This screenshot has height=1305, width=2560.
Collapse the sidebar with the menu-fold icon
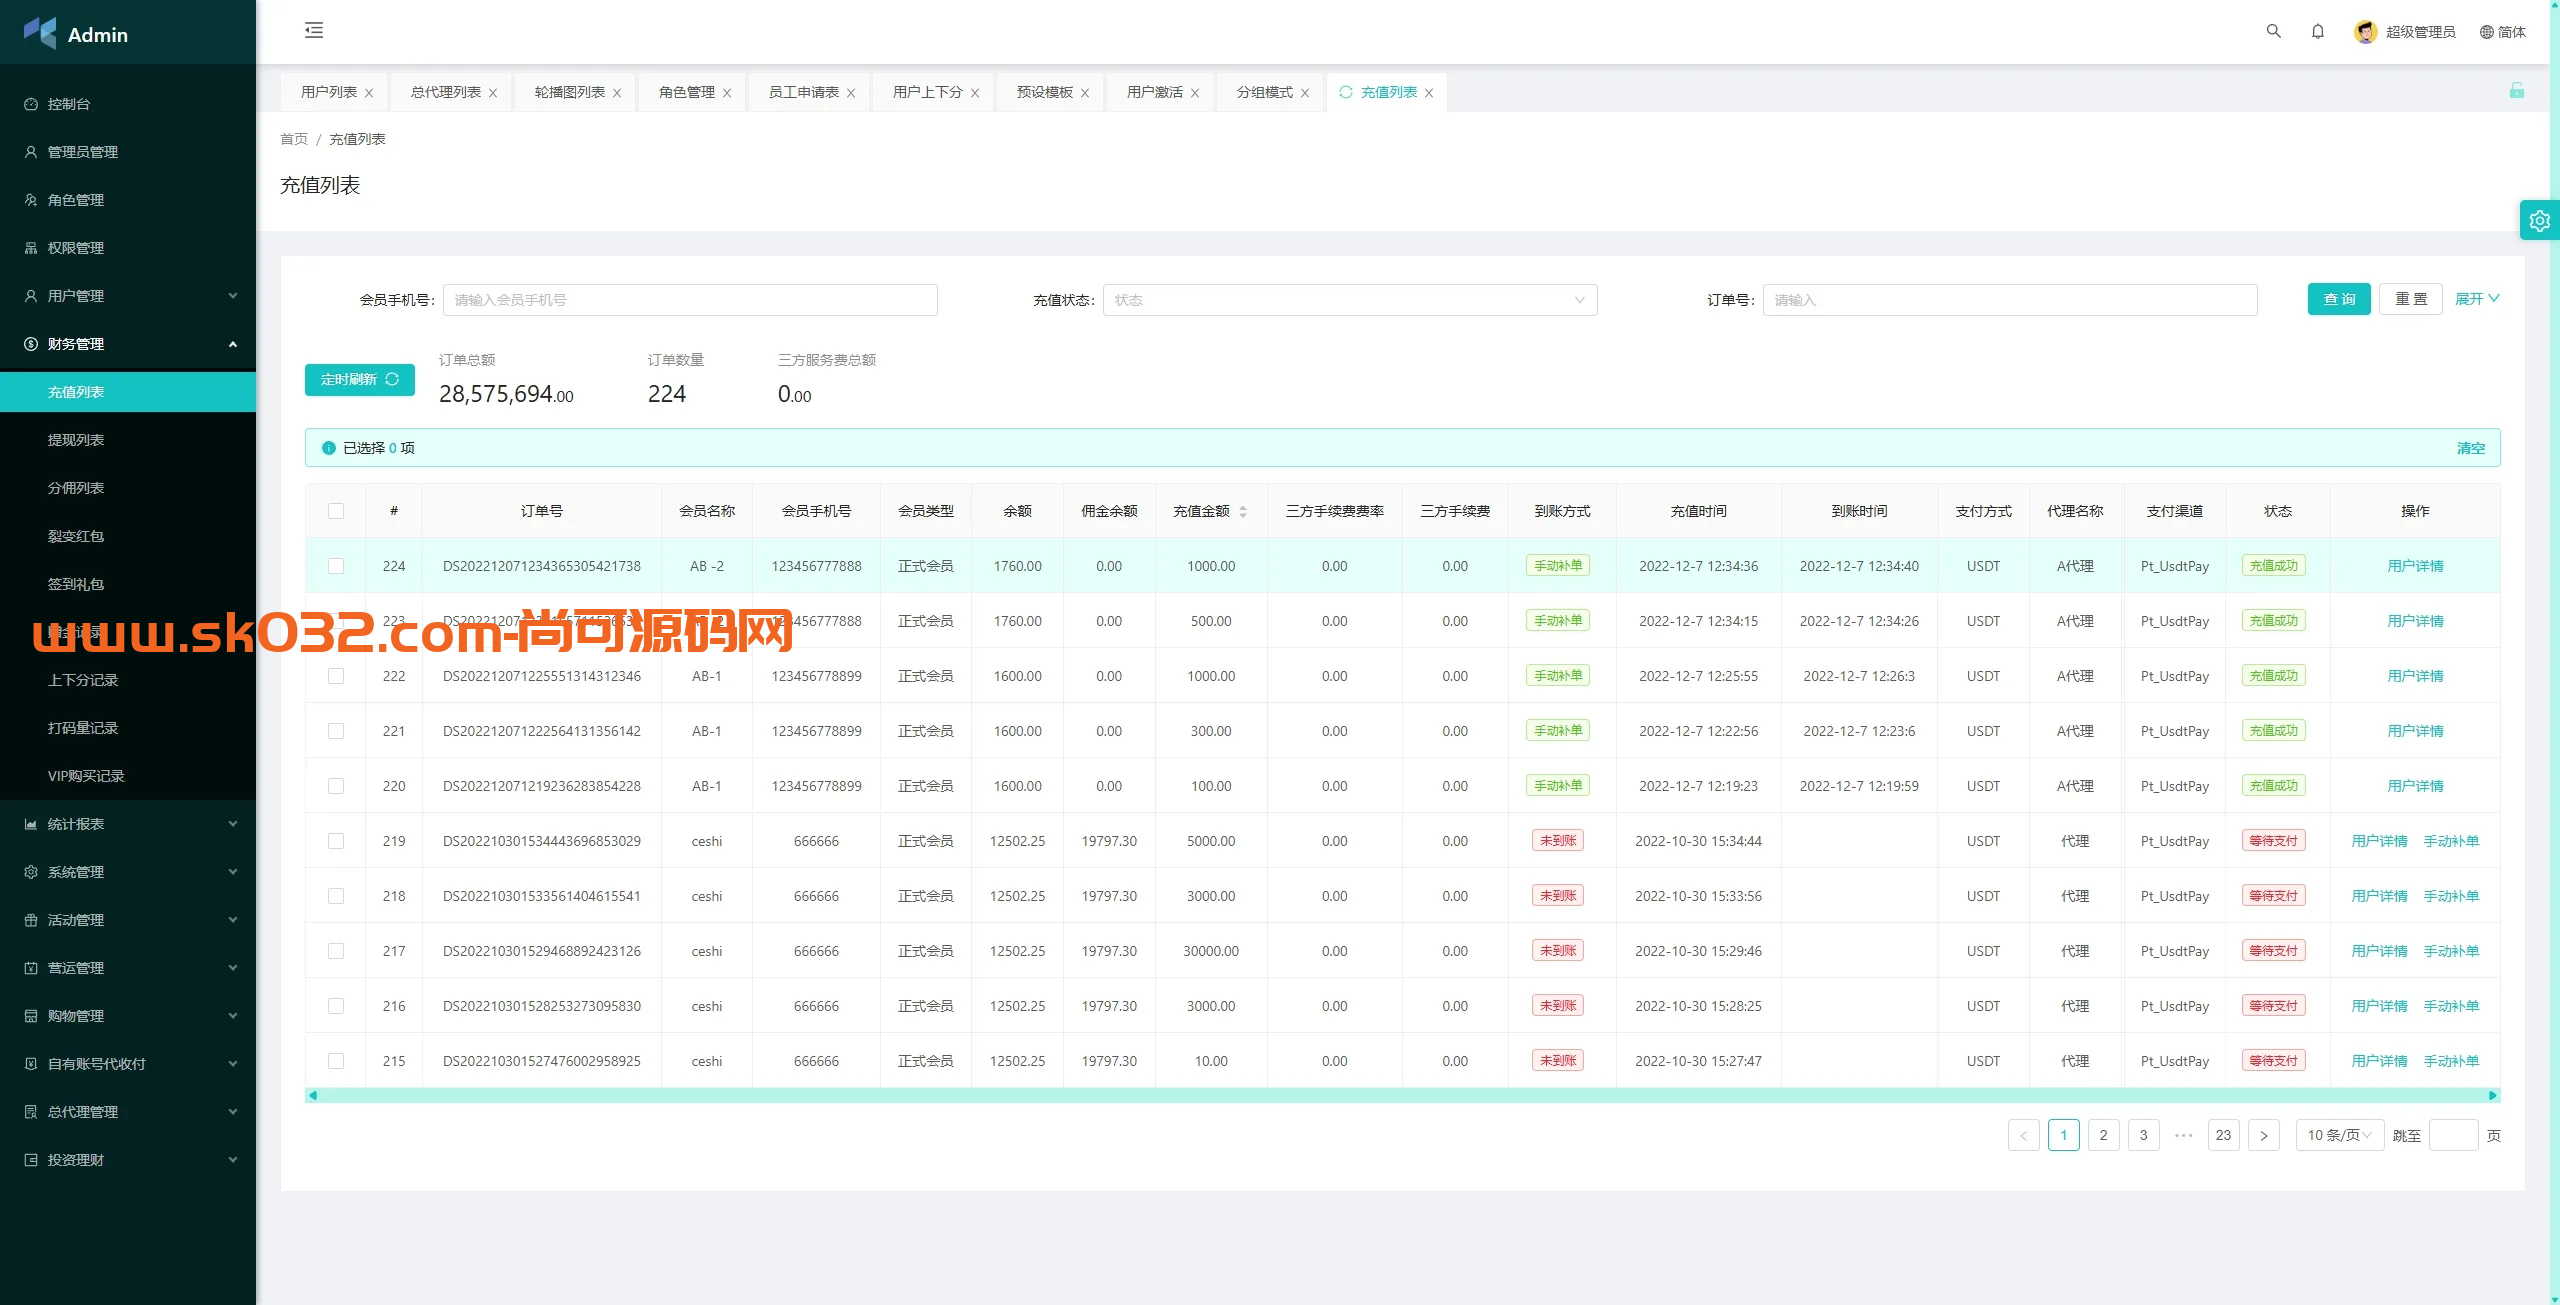(x=314, y=30)
